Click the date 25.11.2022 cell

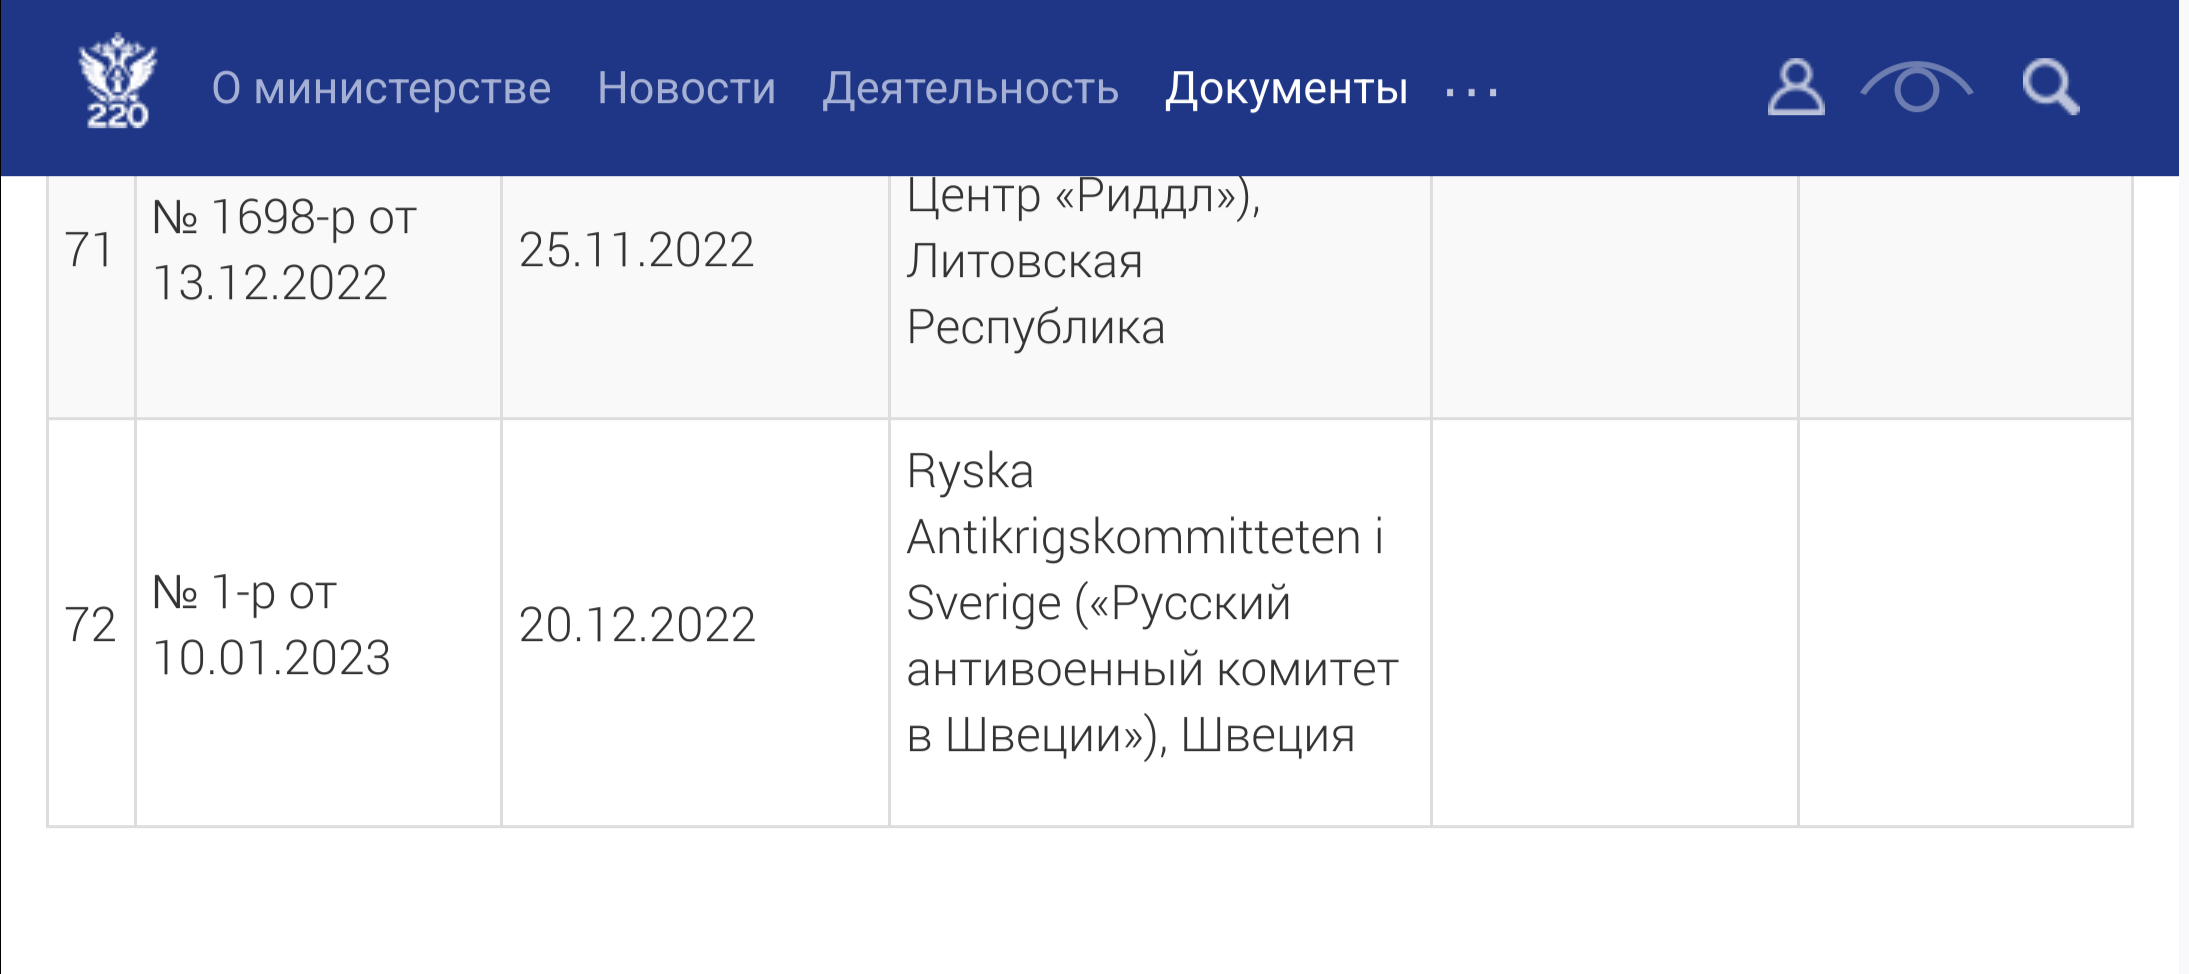(636, 250)
